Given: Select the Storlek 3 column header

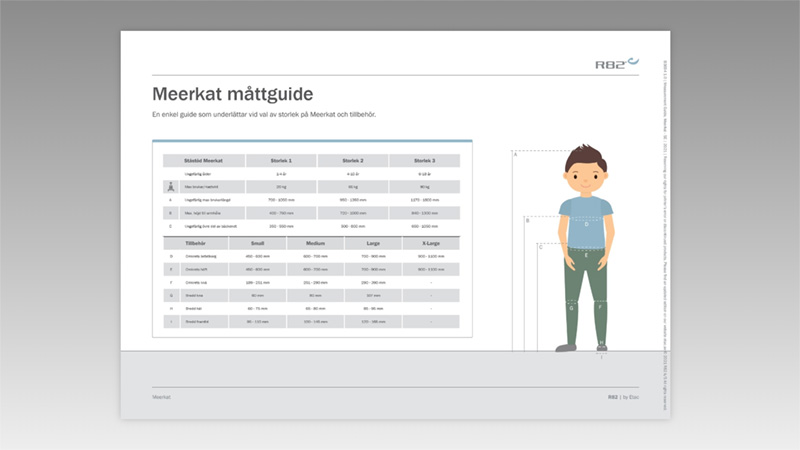Looking at the screenshot, I should [x=424, y=160].
